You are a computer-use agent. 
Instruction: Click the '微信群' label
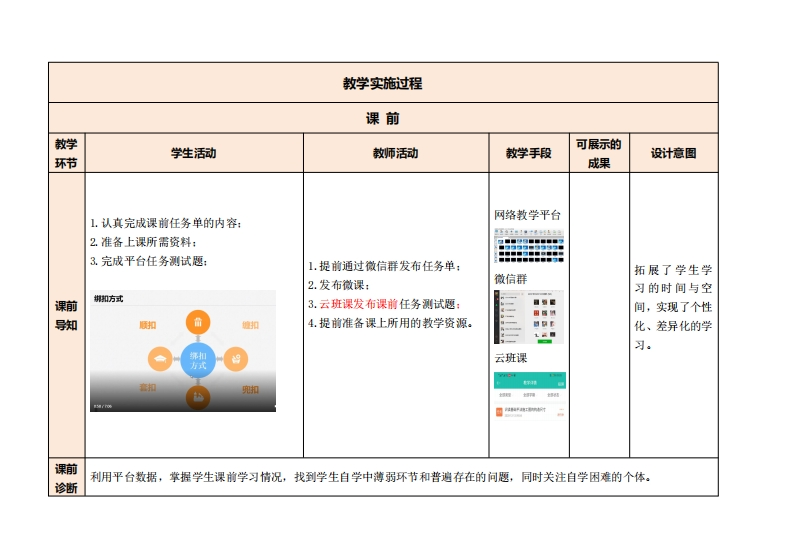(511, 279)
